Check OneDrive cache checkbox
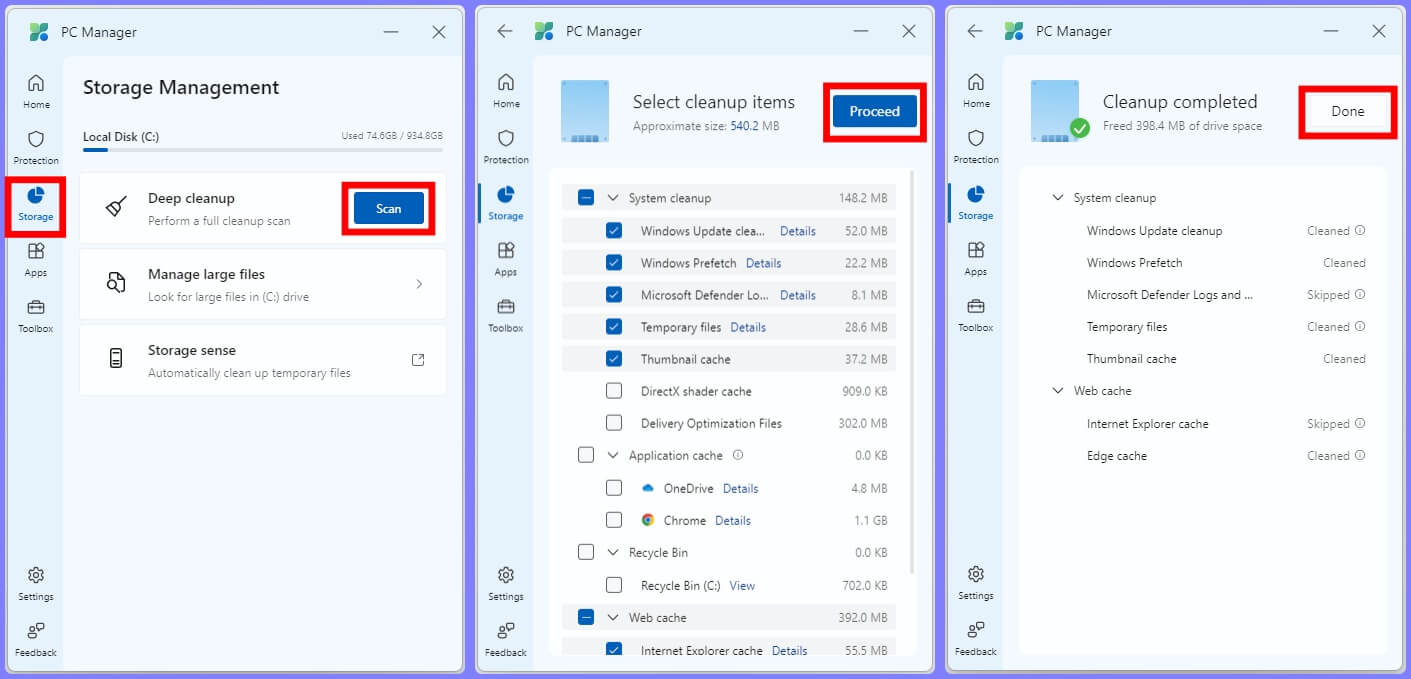This screenshot has width=1411, height=679. pyautogui.click(x=614, y=488)
